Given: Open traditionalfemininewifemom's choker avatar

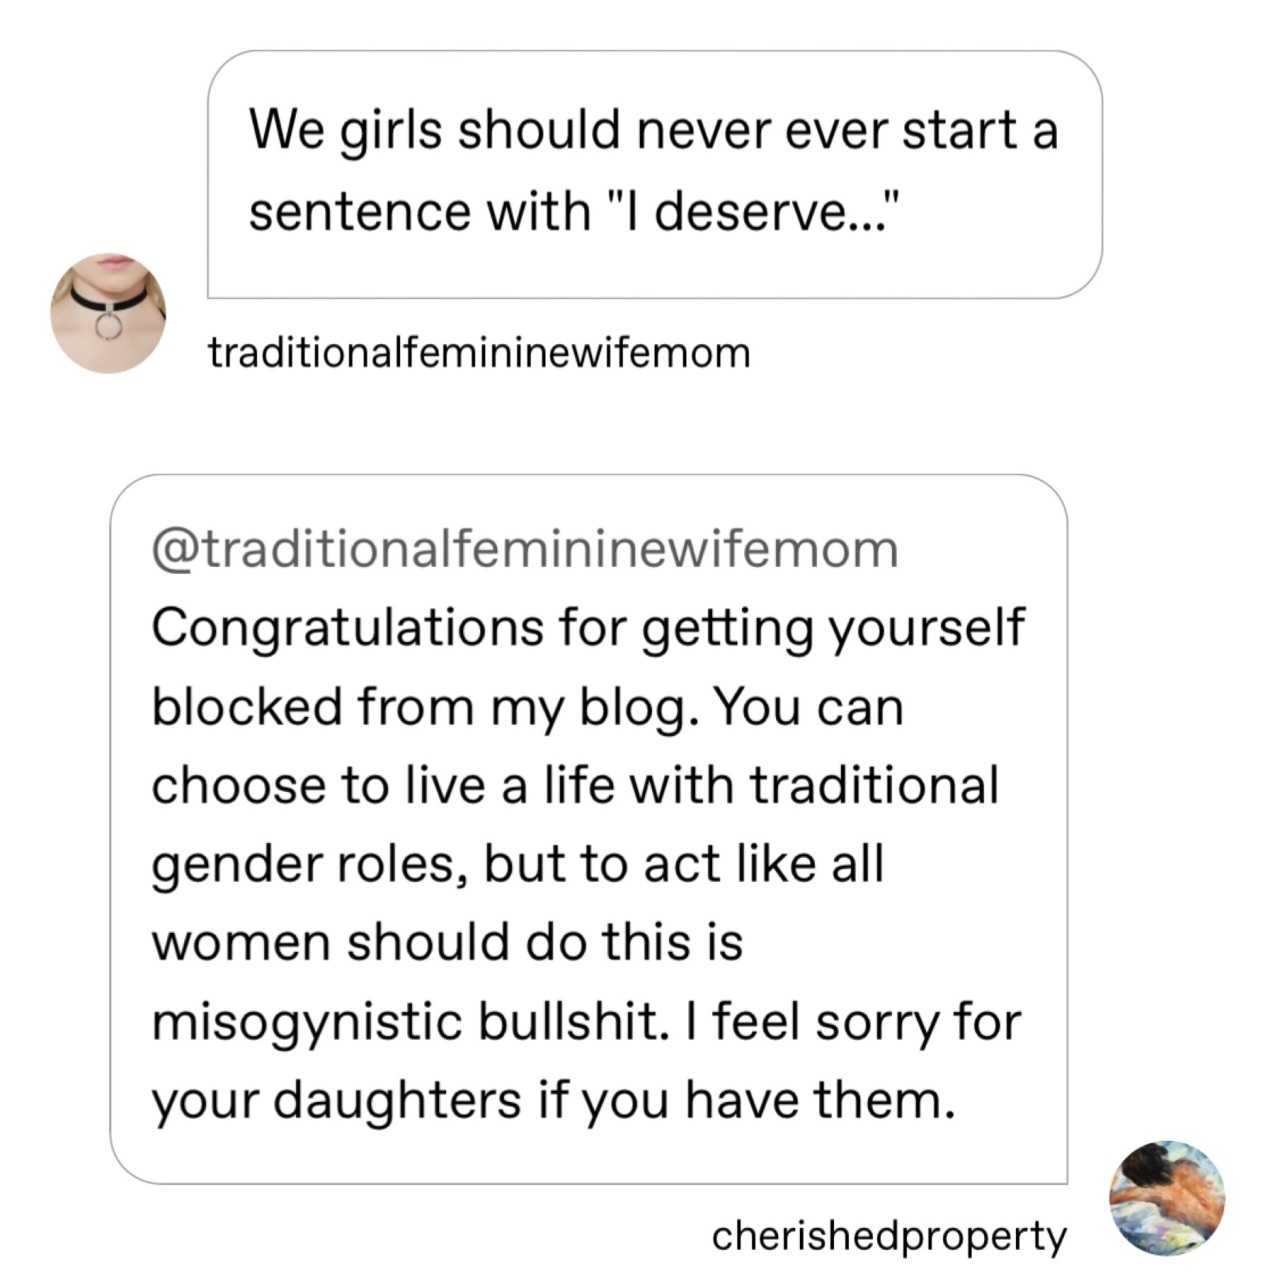Looking at the screenshot, I should coord(109,313).
